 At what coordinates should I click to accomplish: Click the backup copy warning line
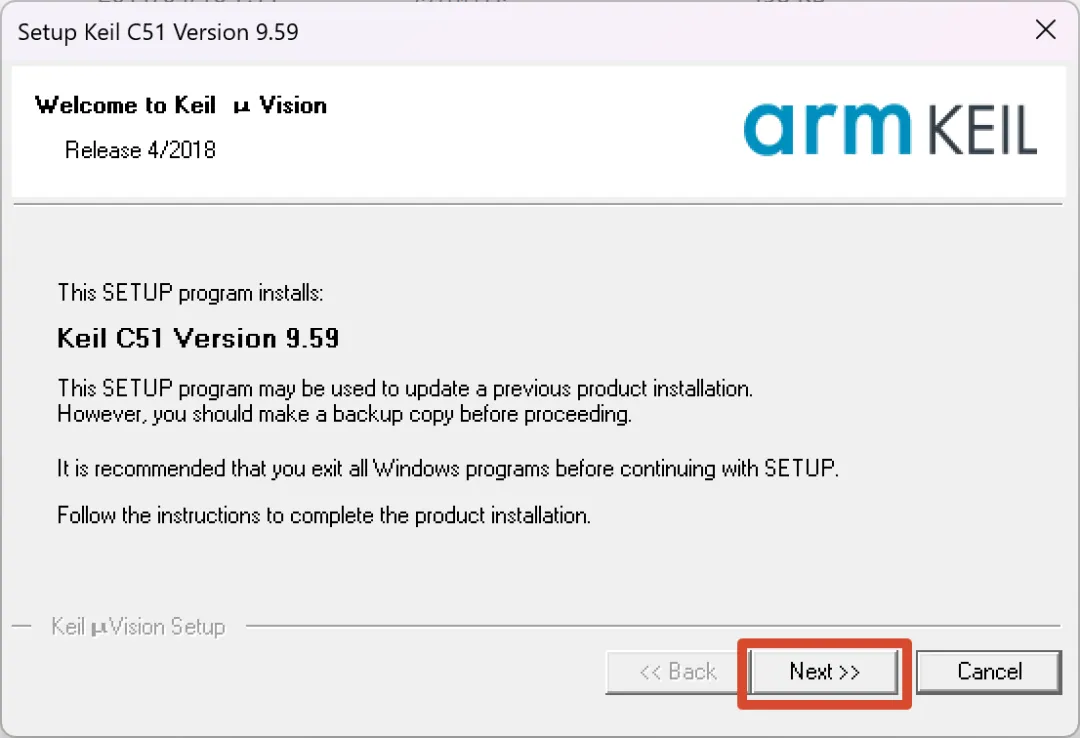click(x=344, y=414)
